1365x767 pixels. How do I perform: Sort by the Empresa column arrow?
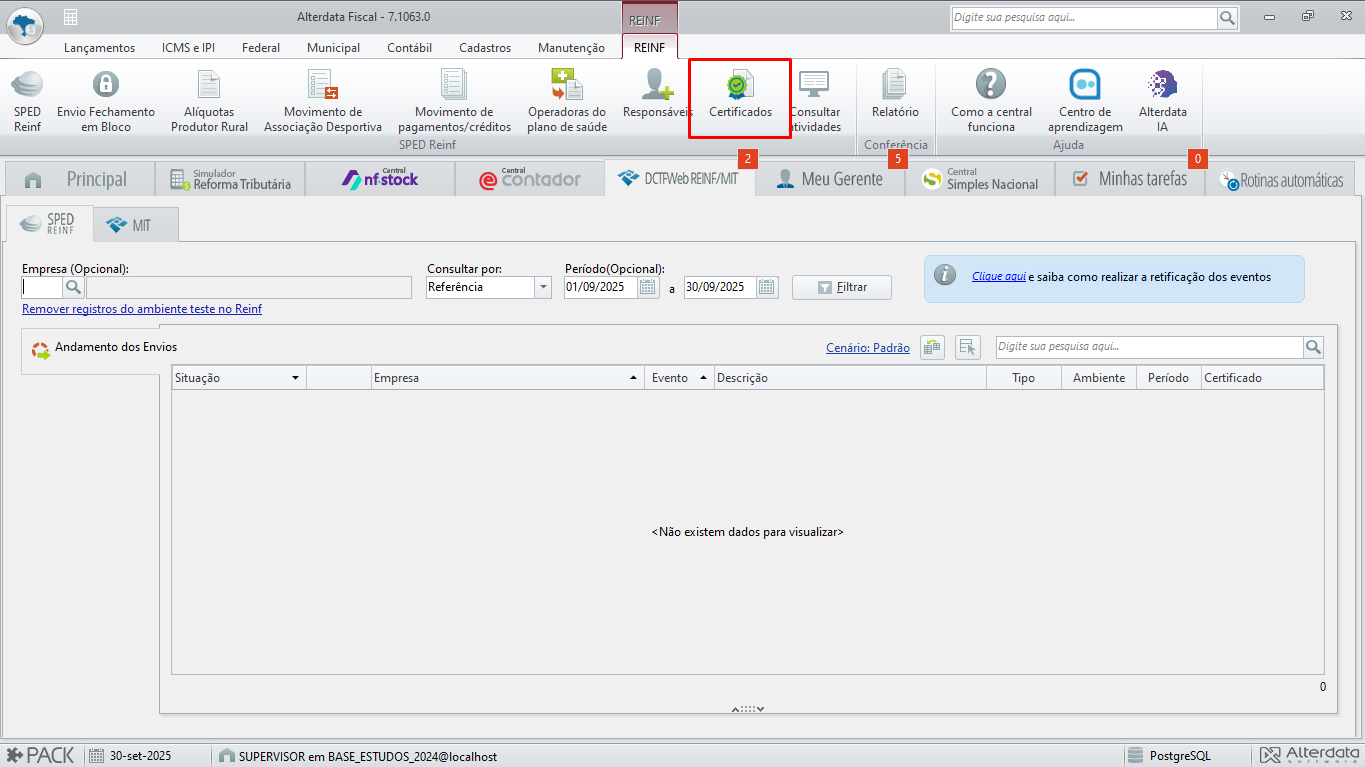pos(633,378)
